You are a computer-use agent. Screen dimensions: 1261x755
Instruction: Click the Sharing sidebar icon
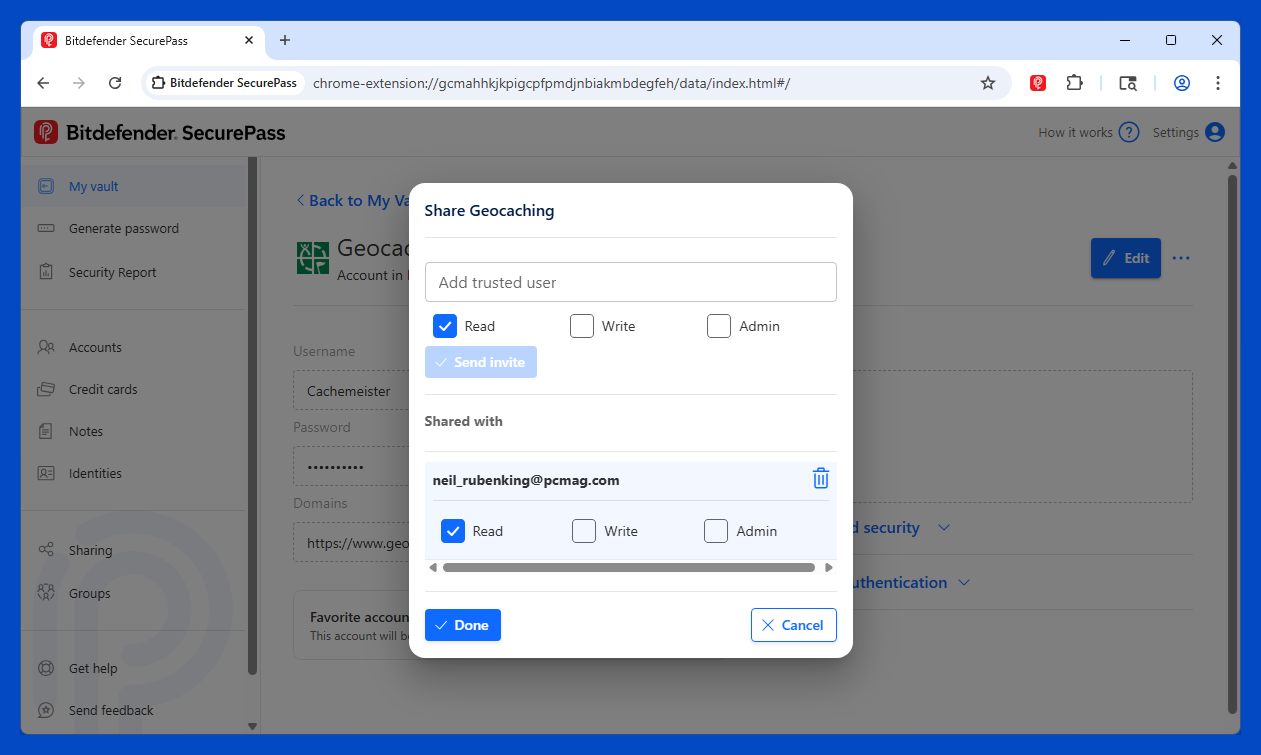click(46, 550)
